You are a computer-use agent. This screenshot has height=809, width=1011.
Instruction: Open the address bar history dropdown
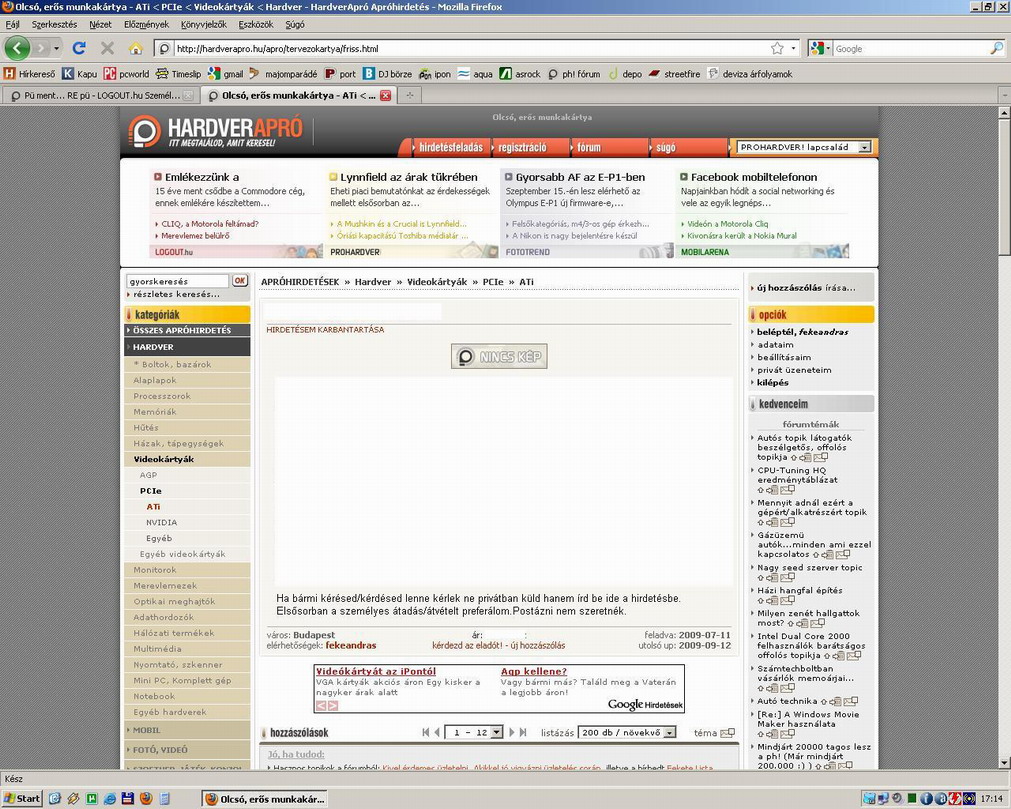793,48
